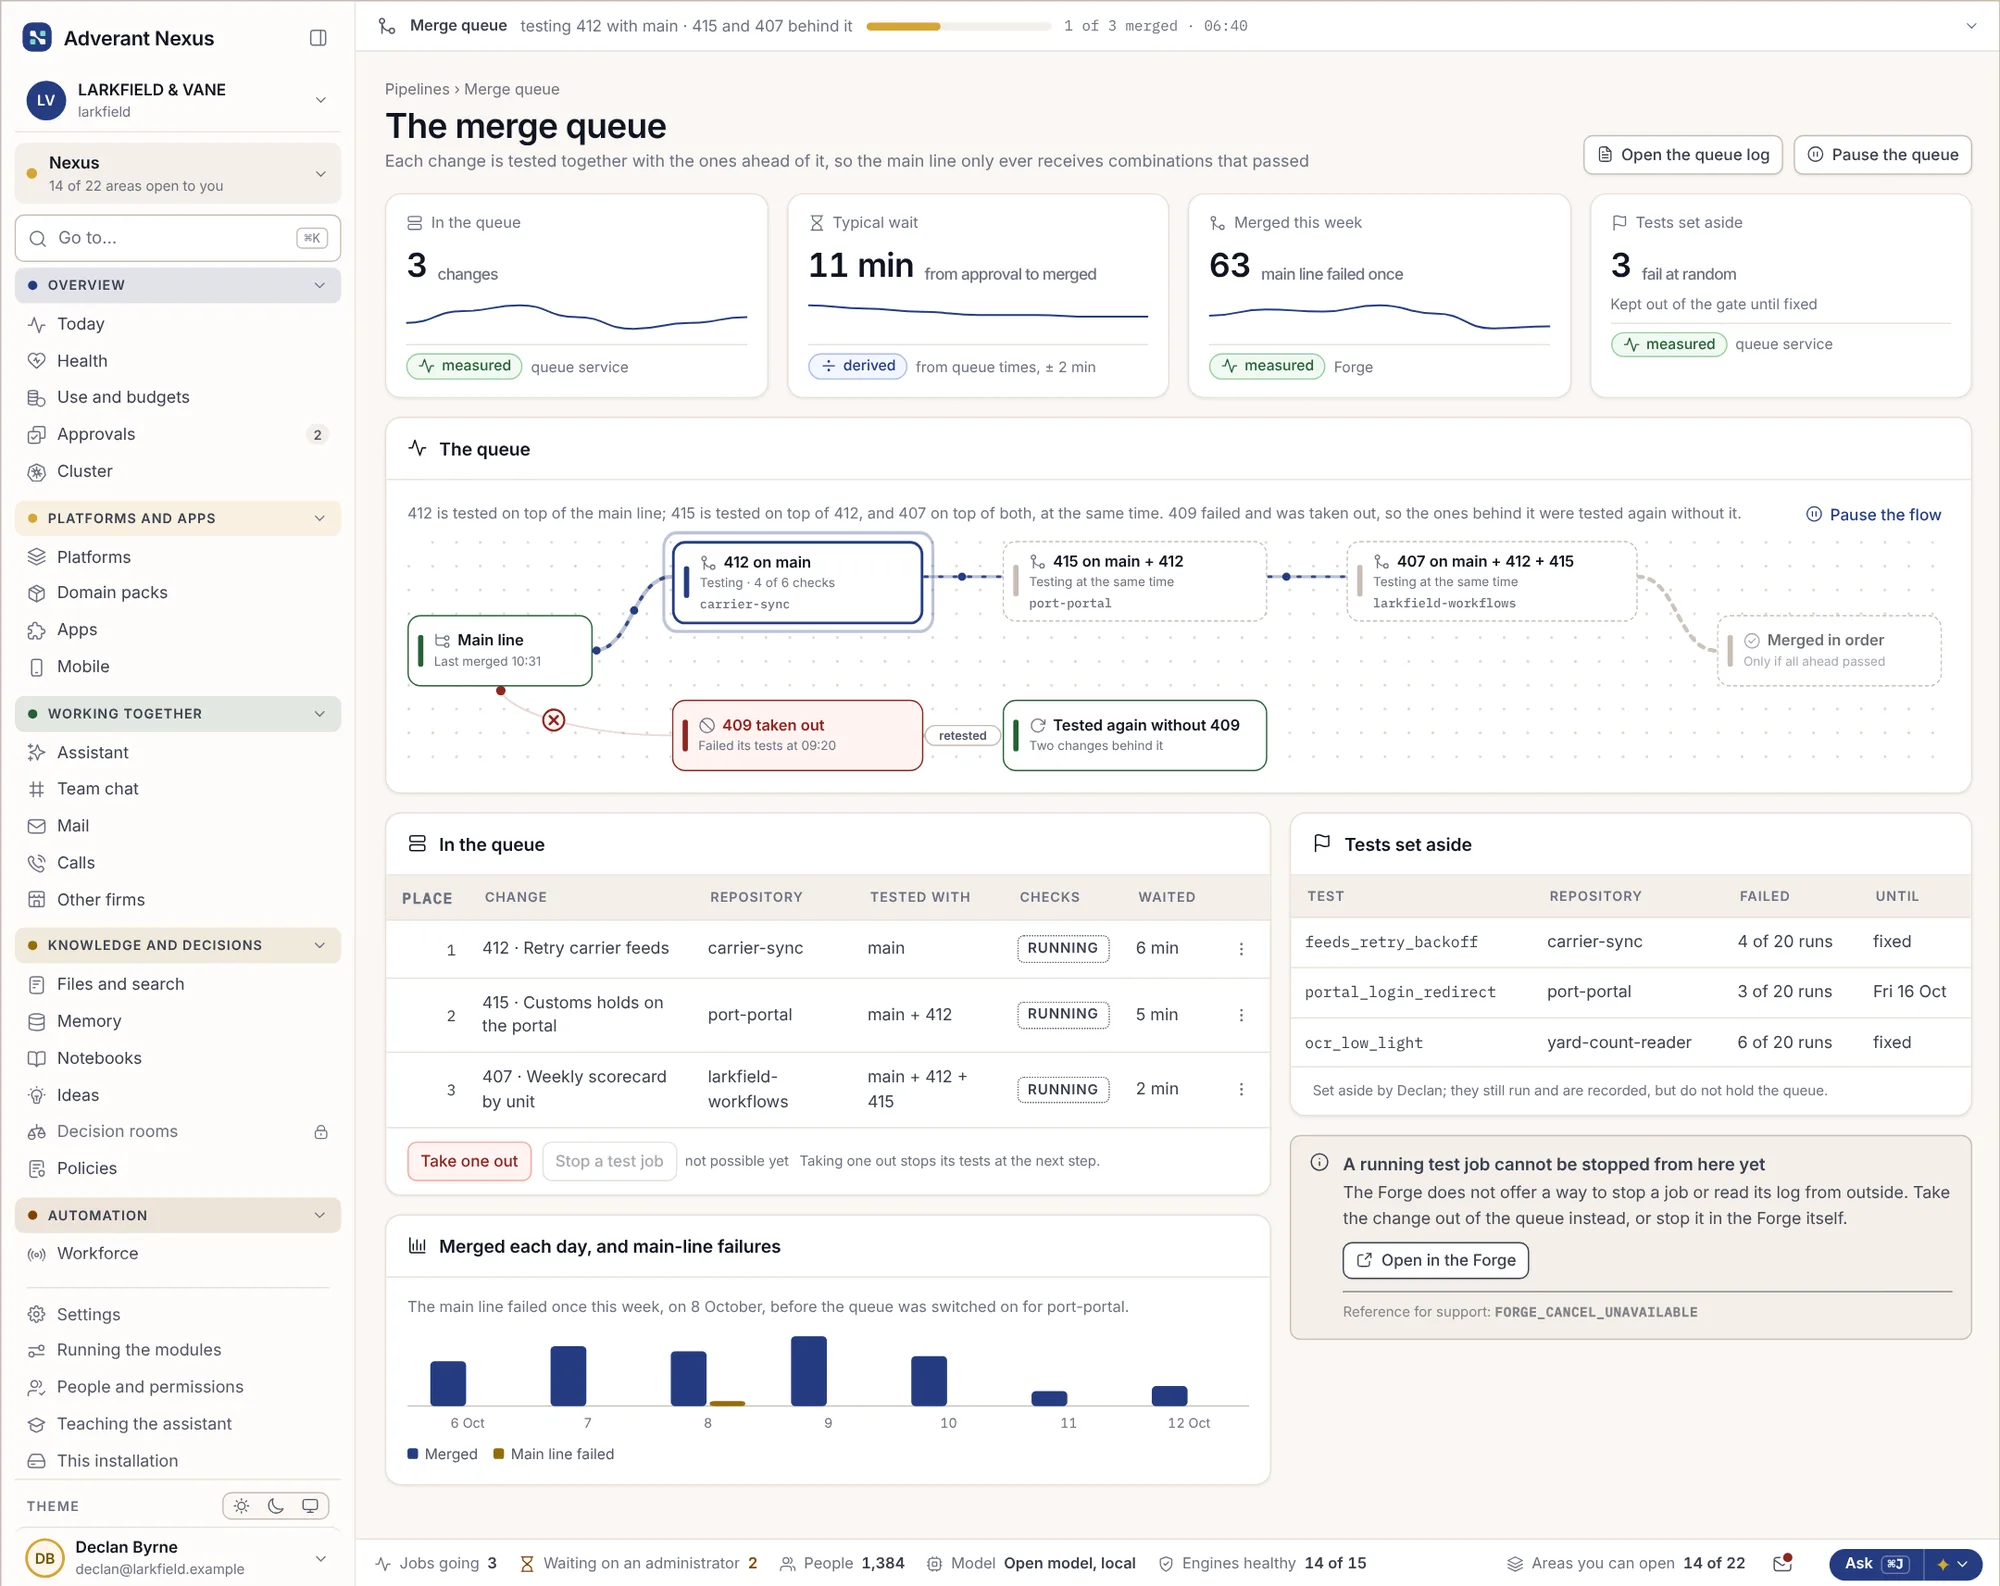Pause the queue
This screenshot has height=1586, width=2000.
[x=1882, y=155]
